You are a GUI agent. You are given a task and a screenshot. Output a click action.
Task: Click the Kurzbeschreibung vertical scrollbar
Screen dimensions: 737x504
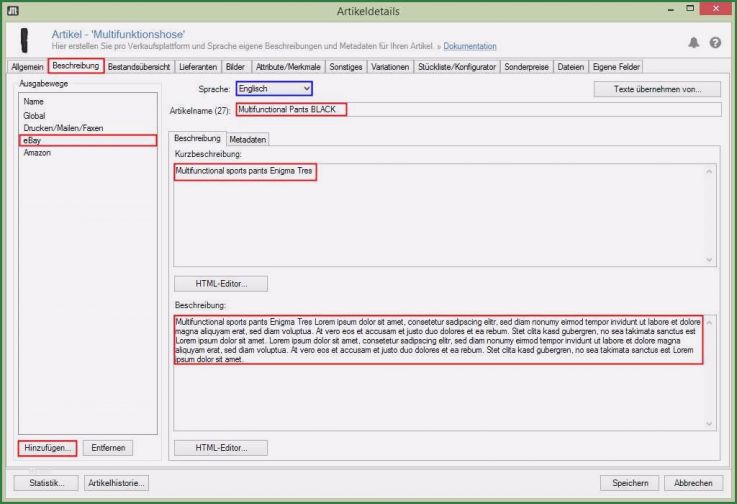pyautogui.click(x=710, y=215)
